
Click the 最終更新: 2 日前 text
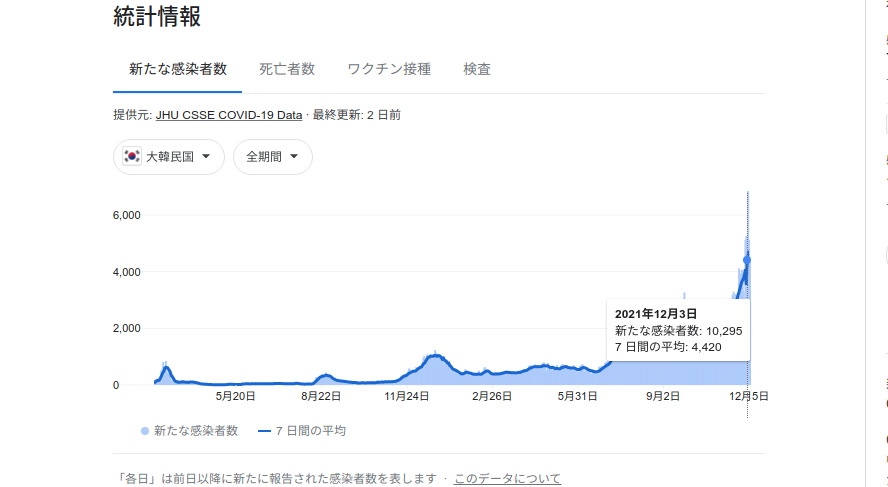[x=357, y=115]
